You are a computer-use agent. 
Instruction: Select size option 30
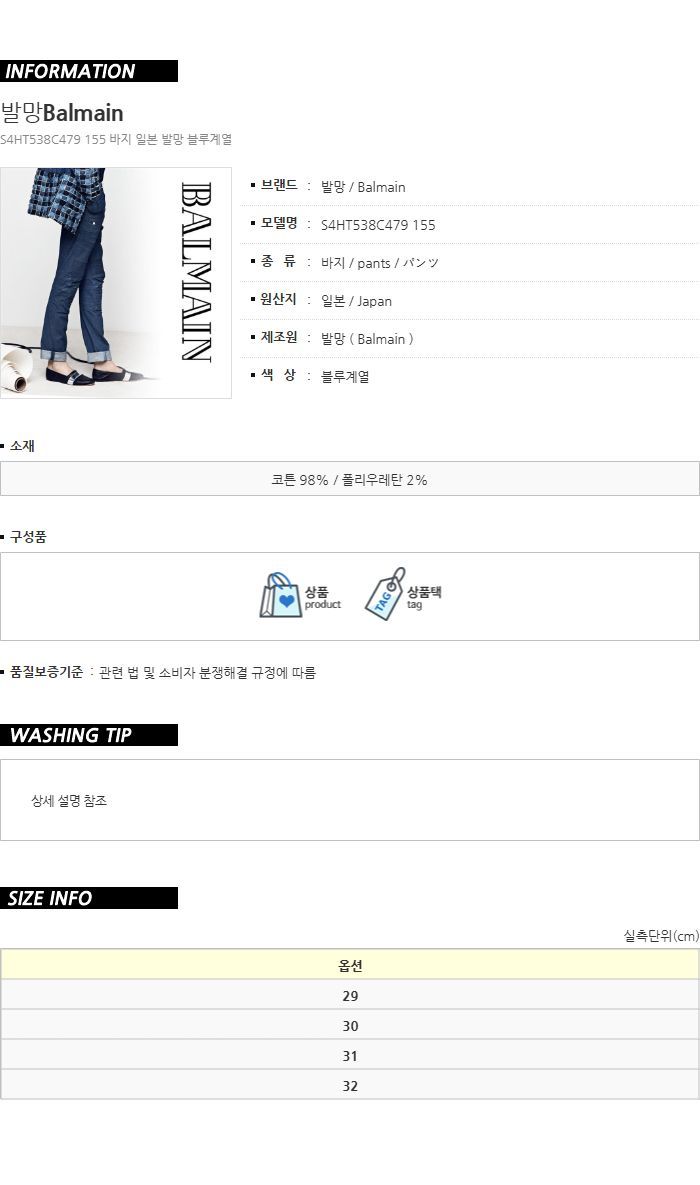coord(350,1026)
